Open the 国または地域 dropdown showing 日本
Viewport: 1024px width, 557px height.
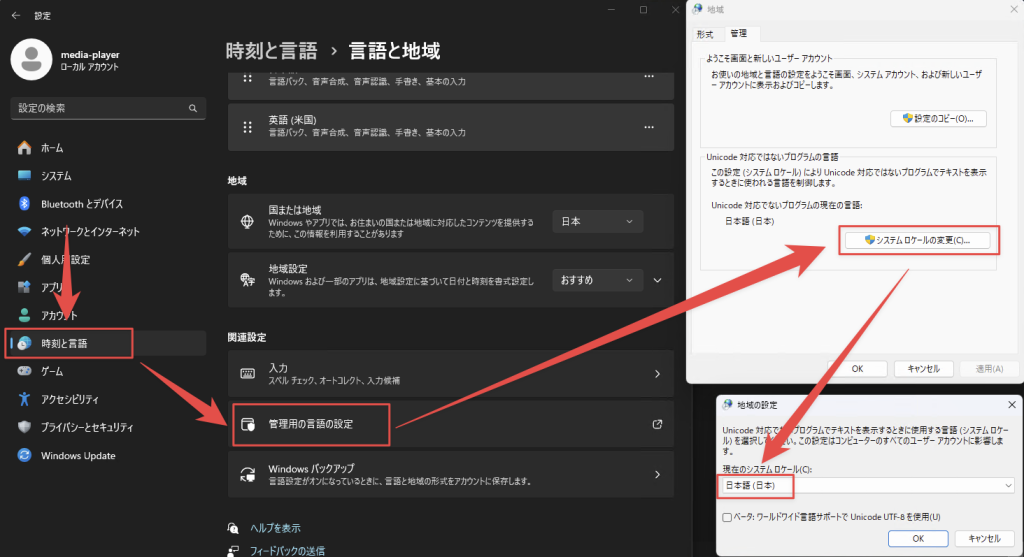[x=598, y=221]
